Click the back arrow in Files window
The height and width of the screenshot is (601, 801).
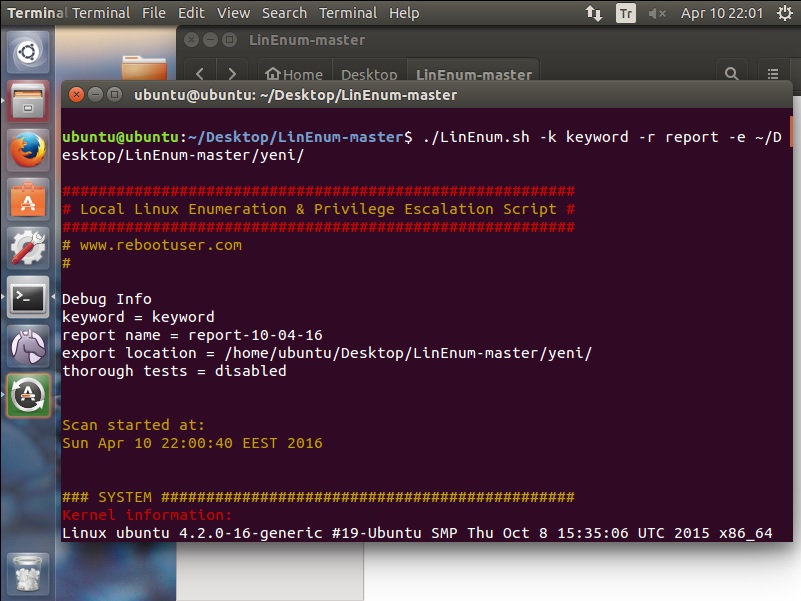200,74
